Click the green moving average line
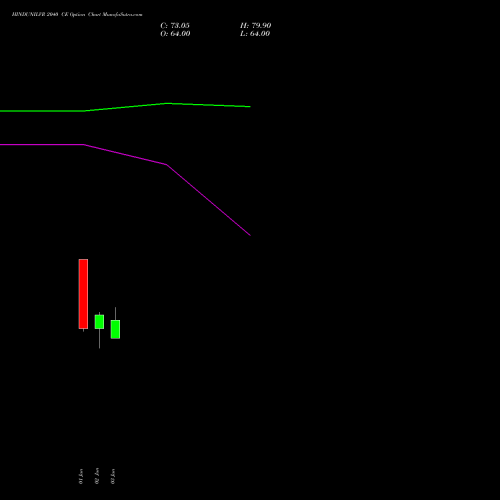 point(125,107)
